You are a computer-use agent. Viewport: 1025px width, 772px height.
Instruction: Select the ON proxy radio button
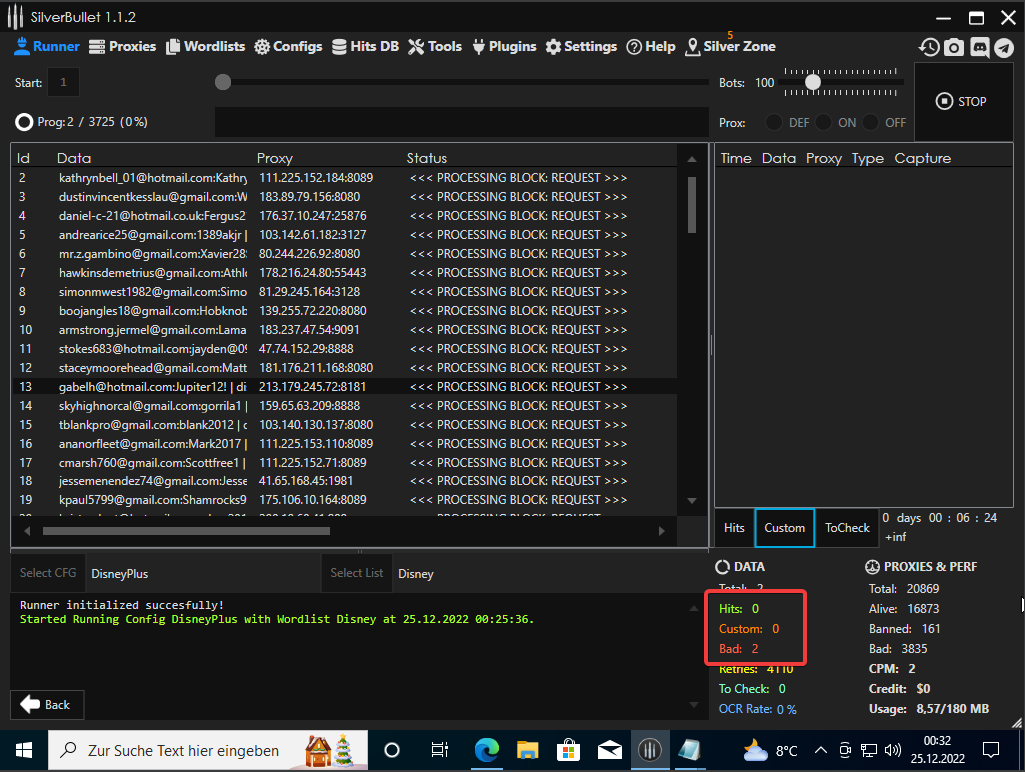point(823,122)
